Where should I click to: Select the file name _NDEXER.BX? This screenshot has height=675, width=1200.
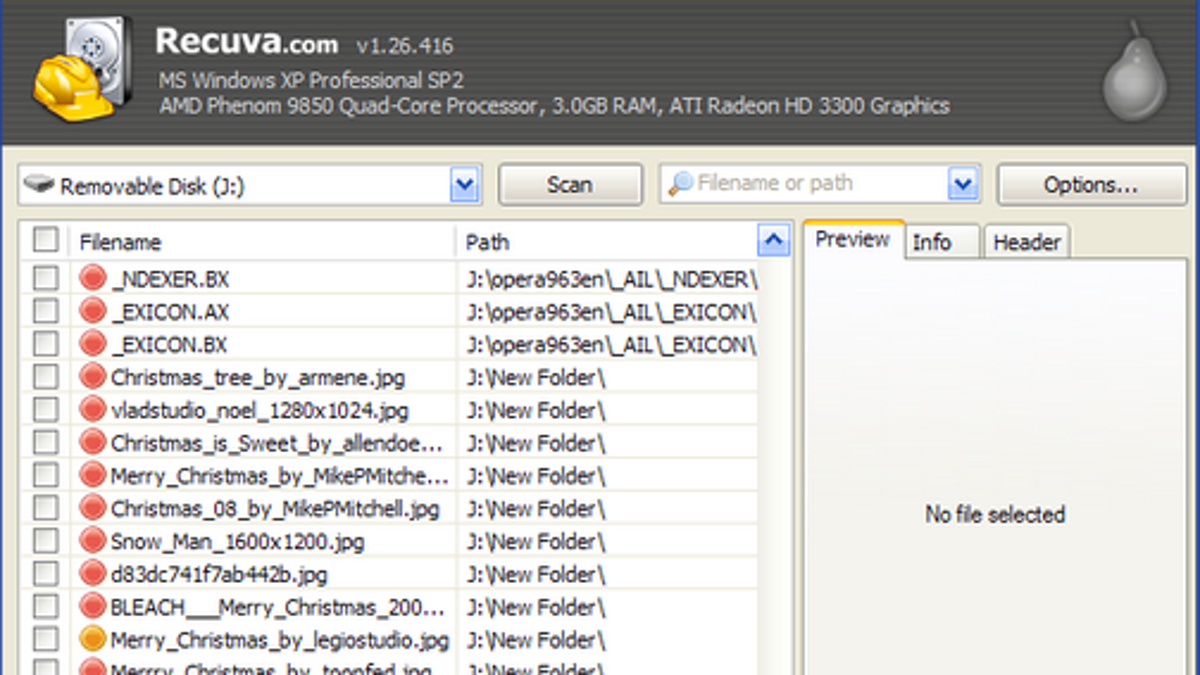(x=170, y=279)
